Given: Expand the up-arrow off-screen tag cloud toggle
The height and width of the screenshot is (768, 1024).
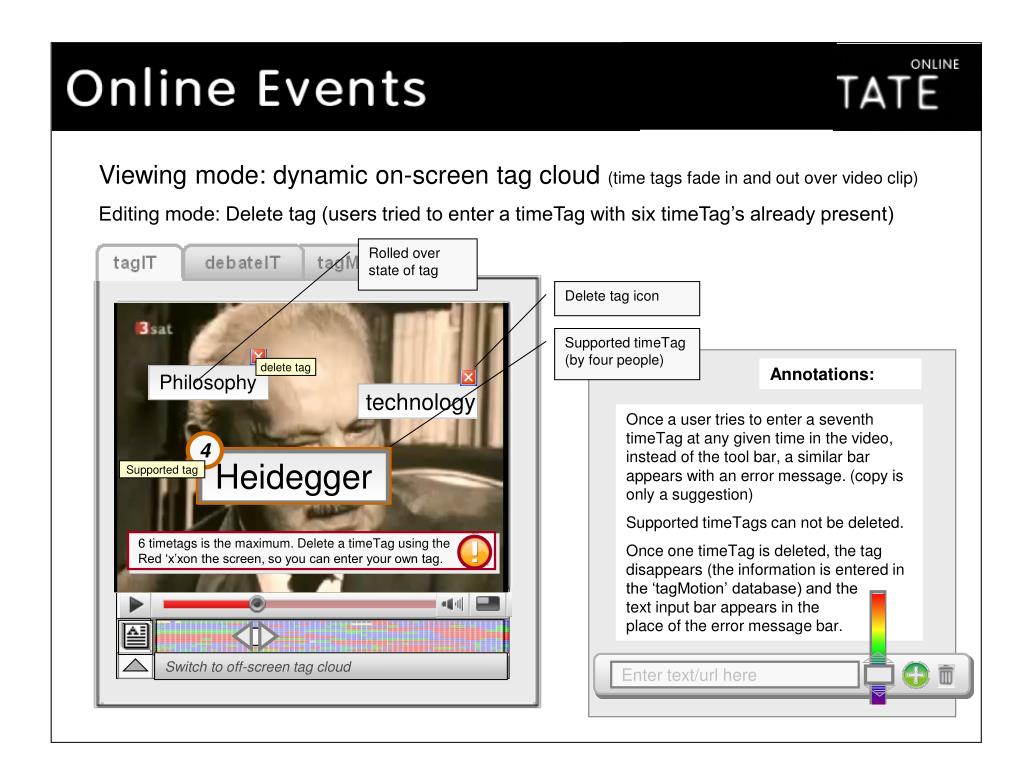Looking at the screenshot, I should click(135, 666).
